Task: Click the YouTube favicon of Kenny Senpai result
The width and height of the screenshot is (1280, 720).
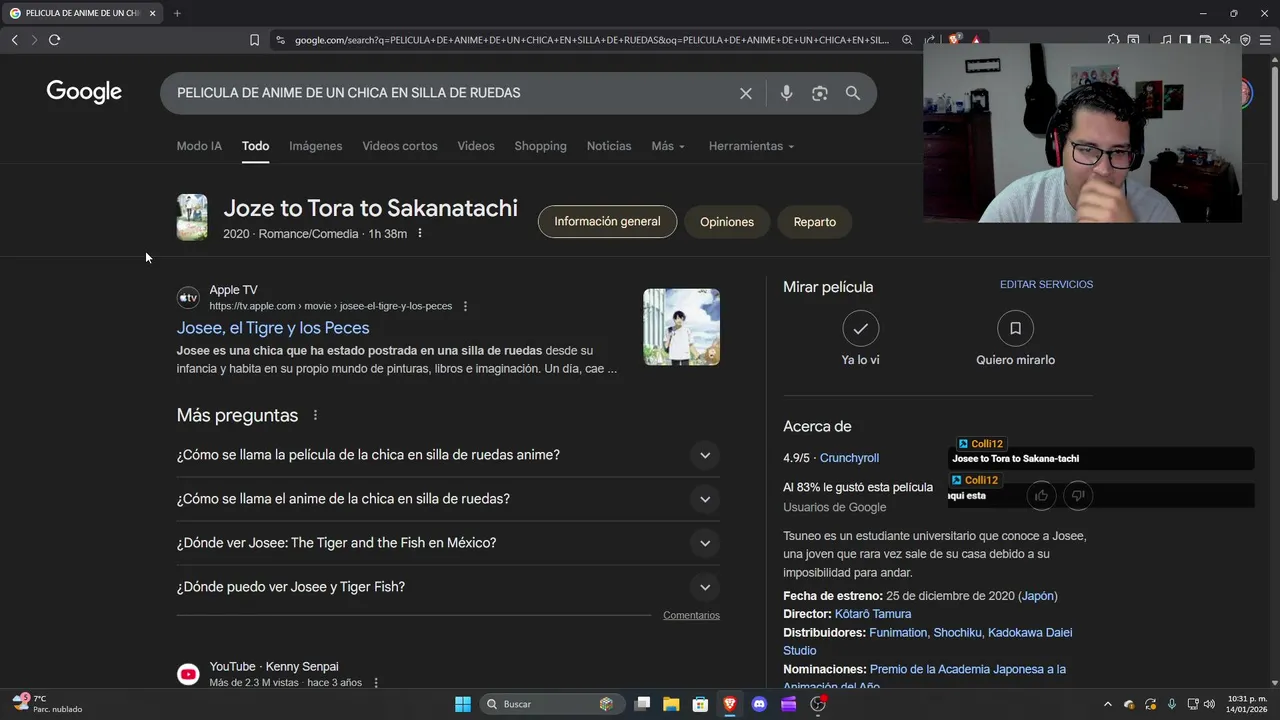Action: tap(188, 674)
